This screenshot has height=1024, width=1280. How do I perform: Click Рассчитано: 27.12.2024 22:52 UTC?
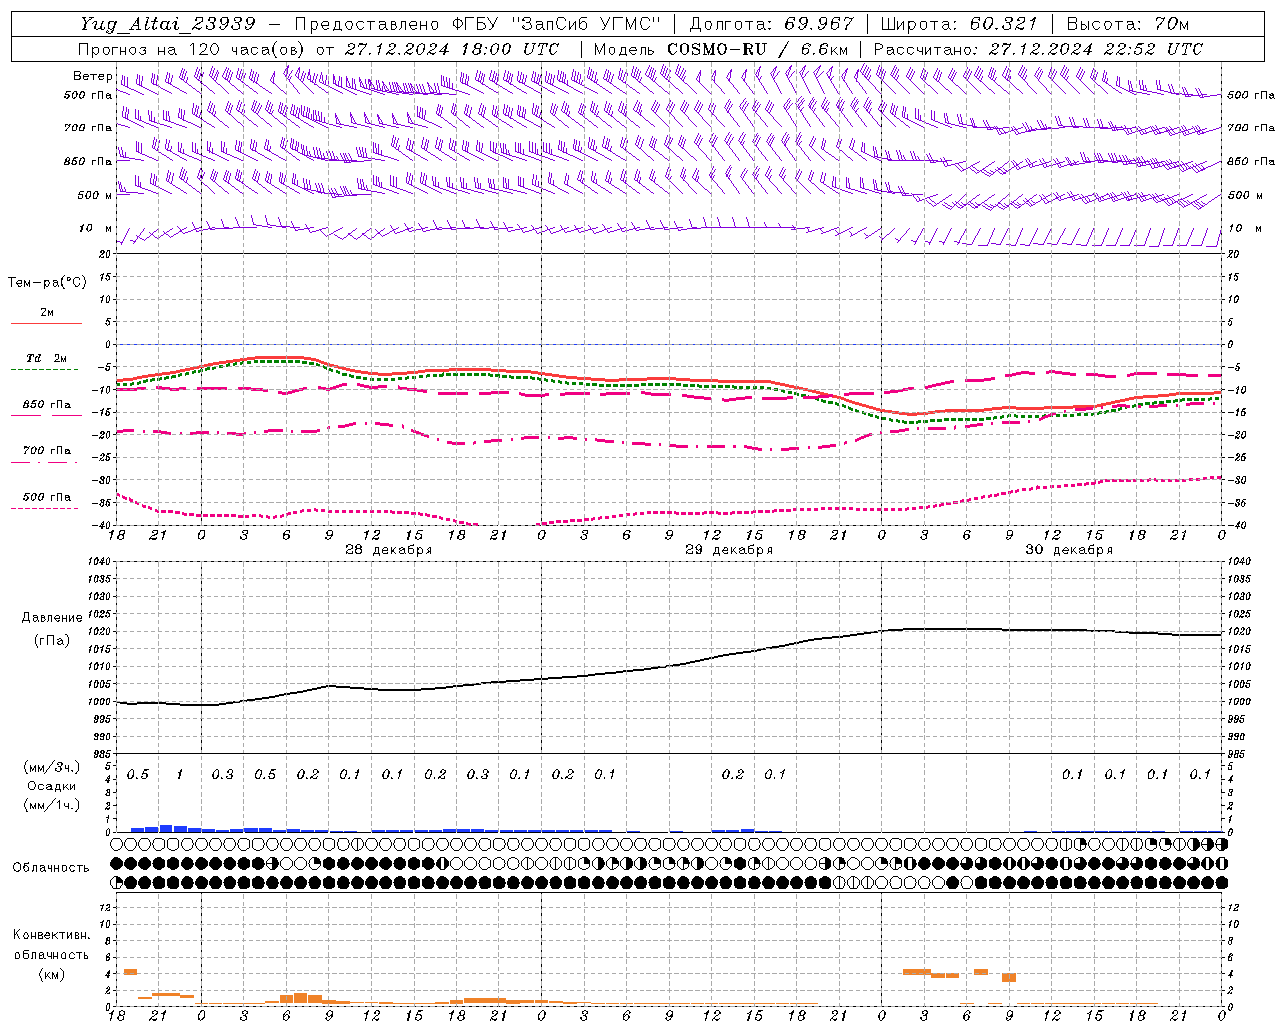[x=1038, y=49]
